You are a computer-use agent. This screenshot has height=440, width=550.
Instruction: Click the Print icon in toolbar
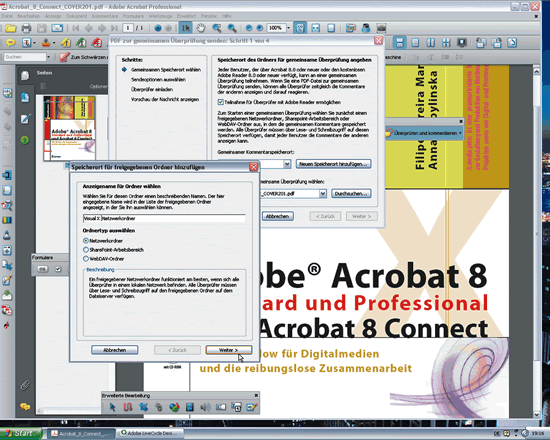(x=26, y=28)
